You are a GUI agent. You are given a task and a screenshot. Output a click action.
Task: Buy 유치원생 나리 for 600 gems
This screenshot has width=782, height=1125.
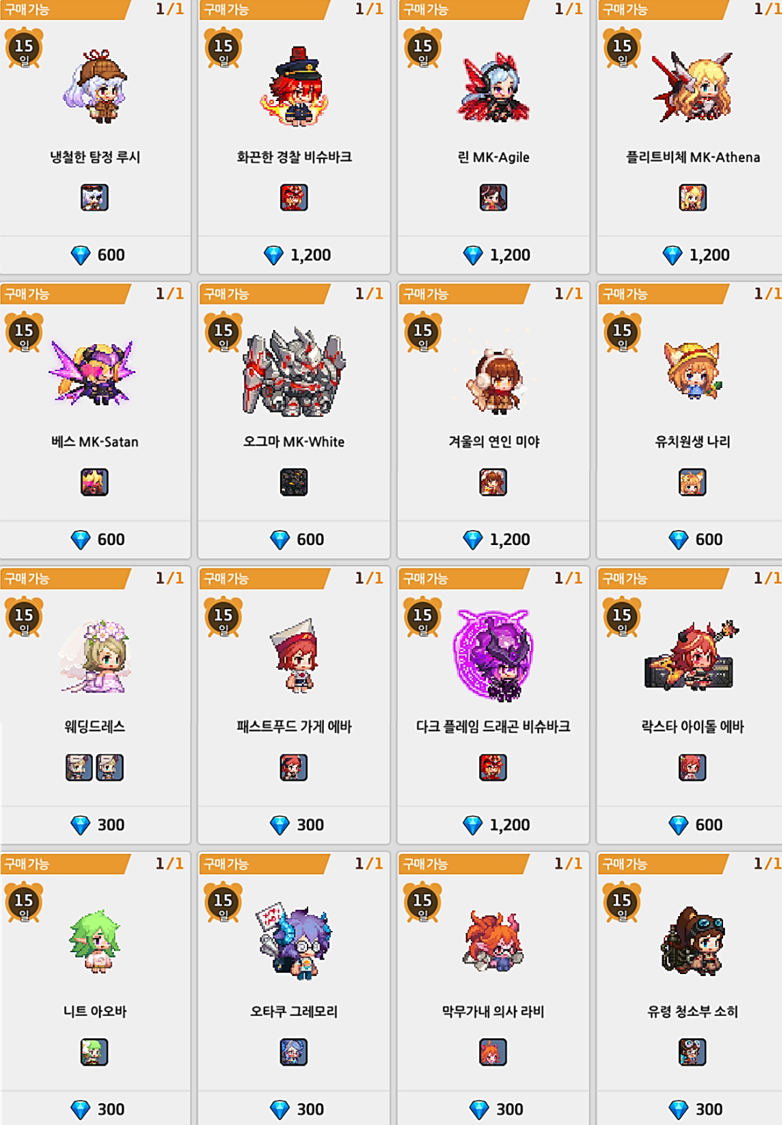pyautogui.click(x=695, y=540)
